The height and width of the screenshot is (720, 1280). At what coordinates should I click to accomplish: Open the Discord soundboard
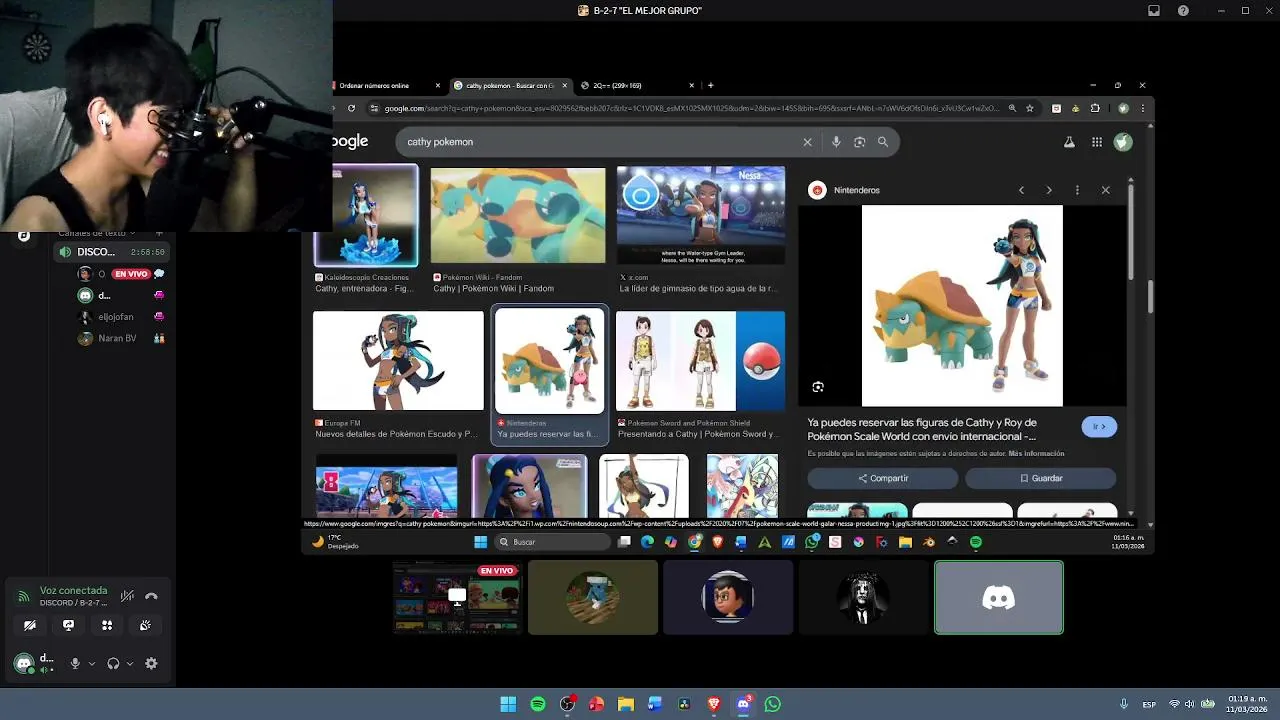(145, 625)
